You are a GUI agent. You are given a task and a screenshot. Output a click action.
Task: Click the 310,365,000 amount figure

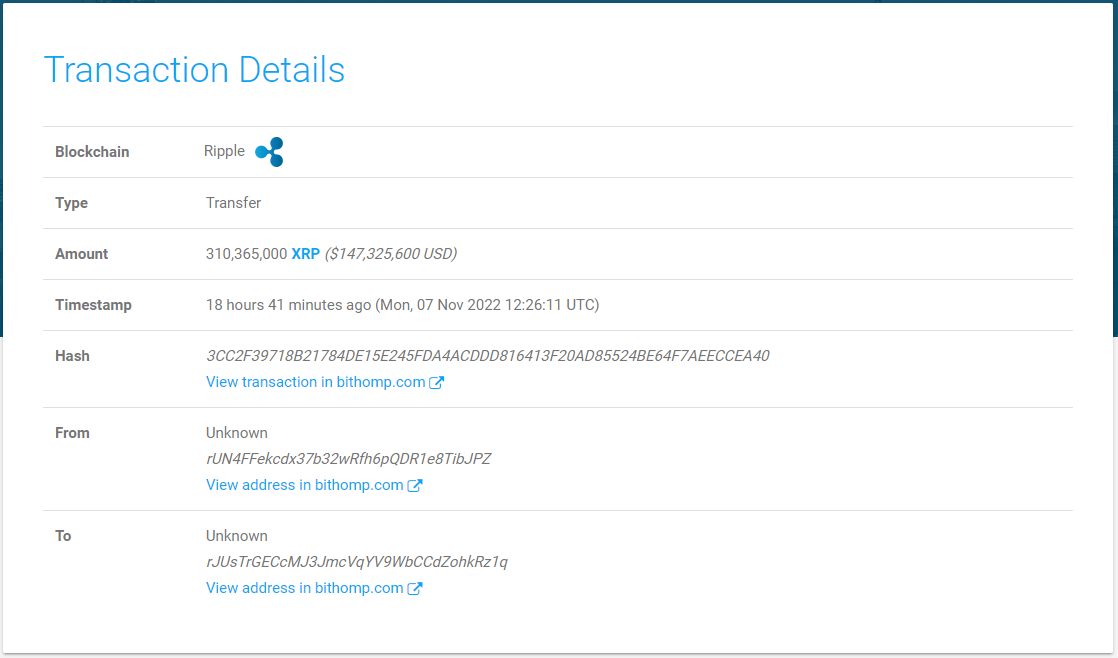tap(246, 254)
